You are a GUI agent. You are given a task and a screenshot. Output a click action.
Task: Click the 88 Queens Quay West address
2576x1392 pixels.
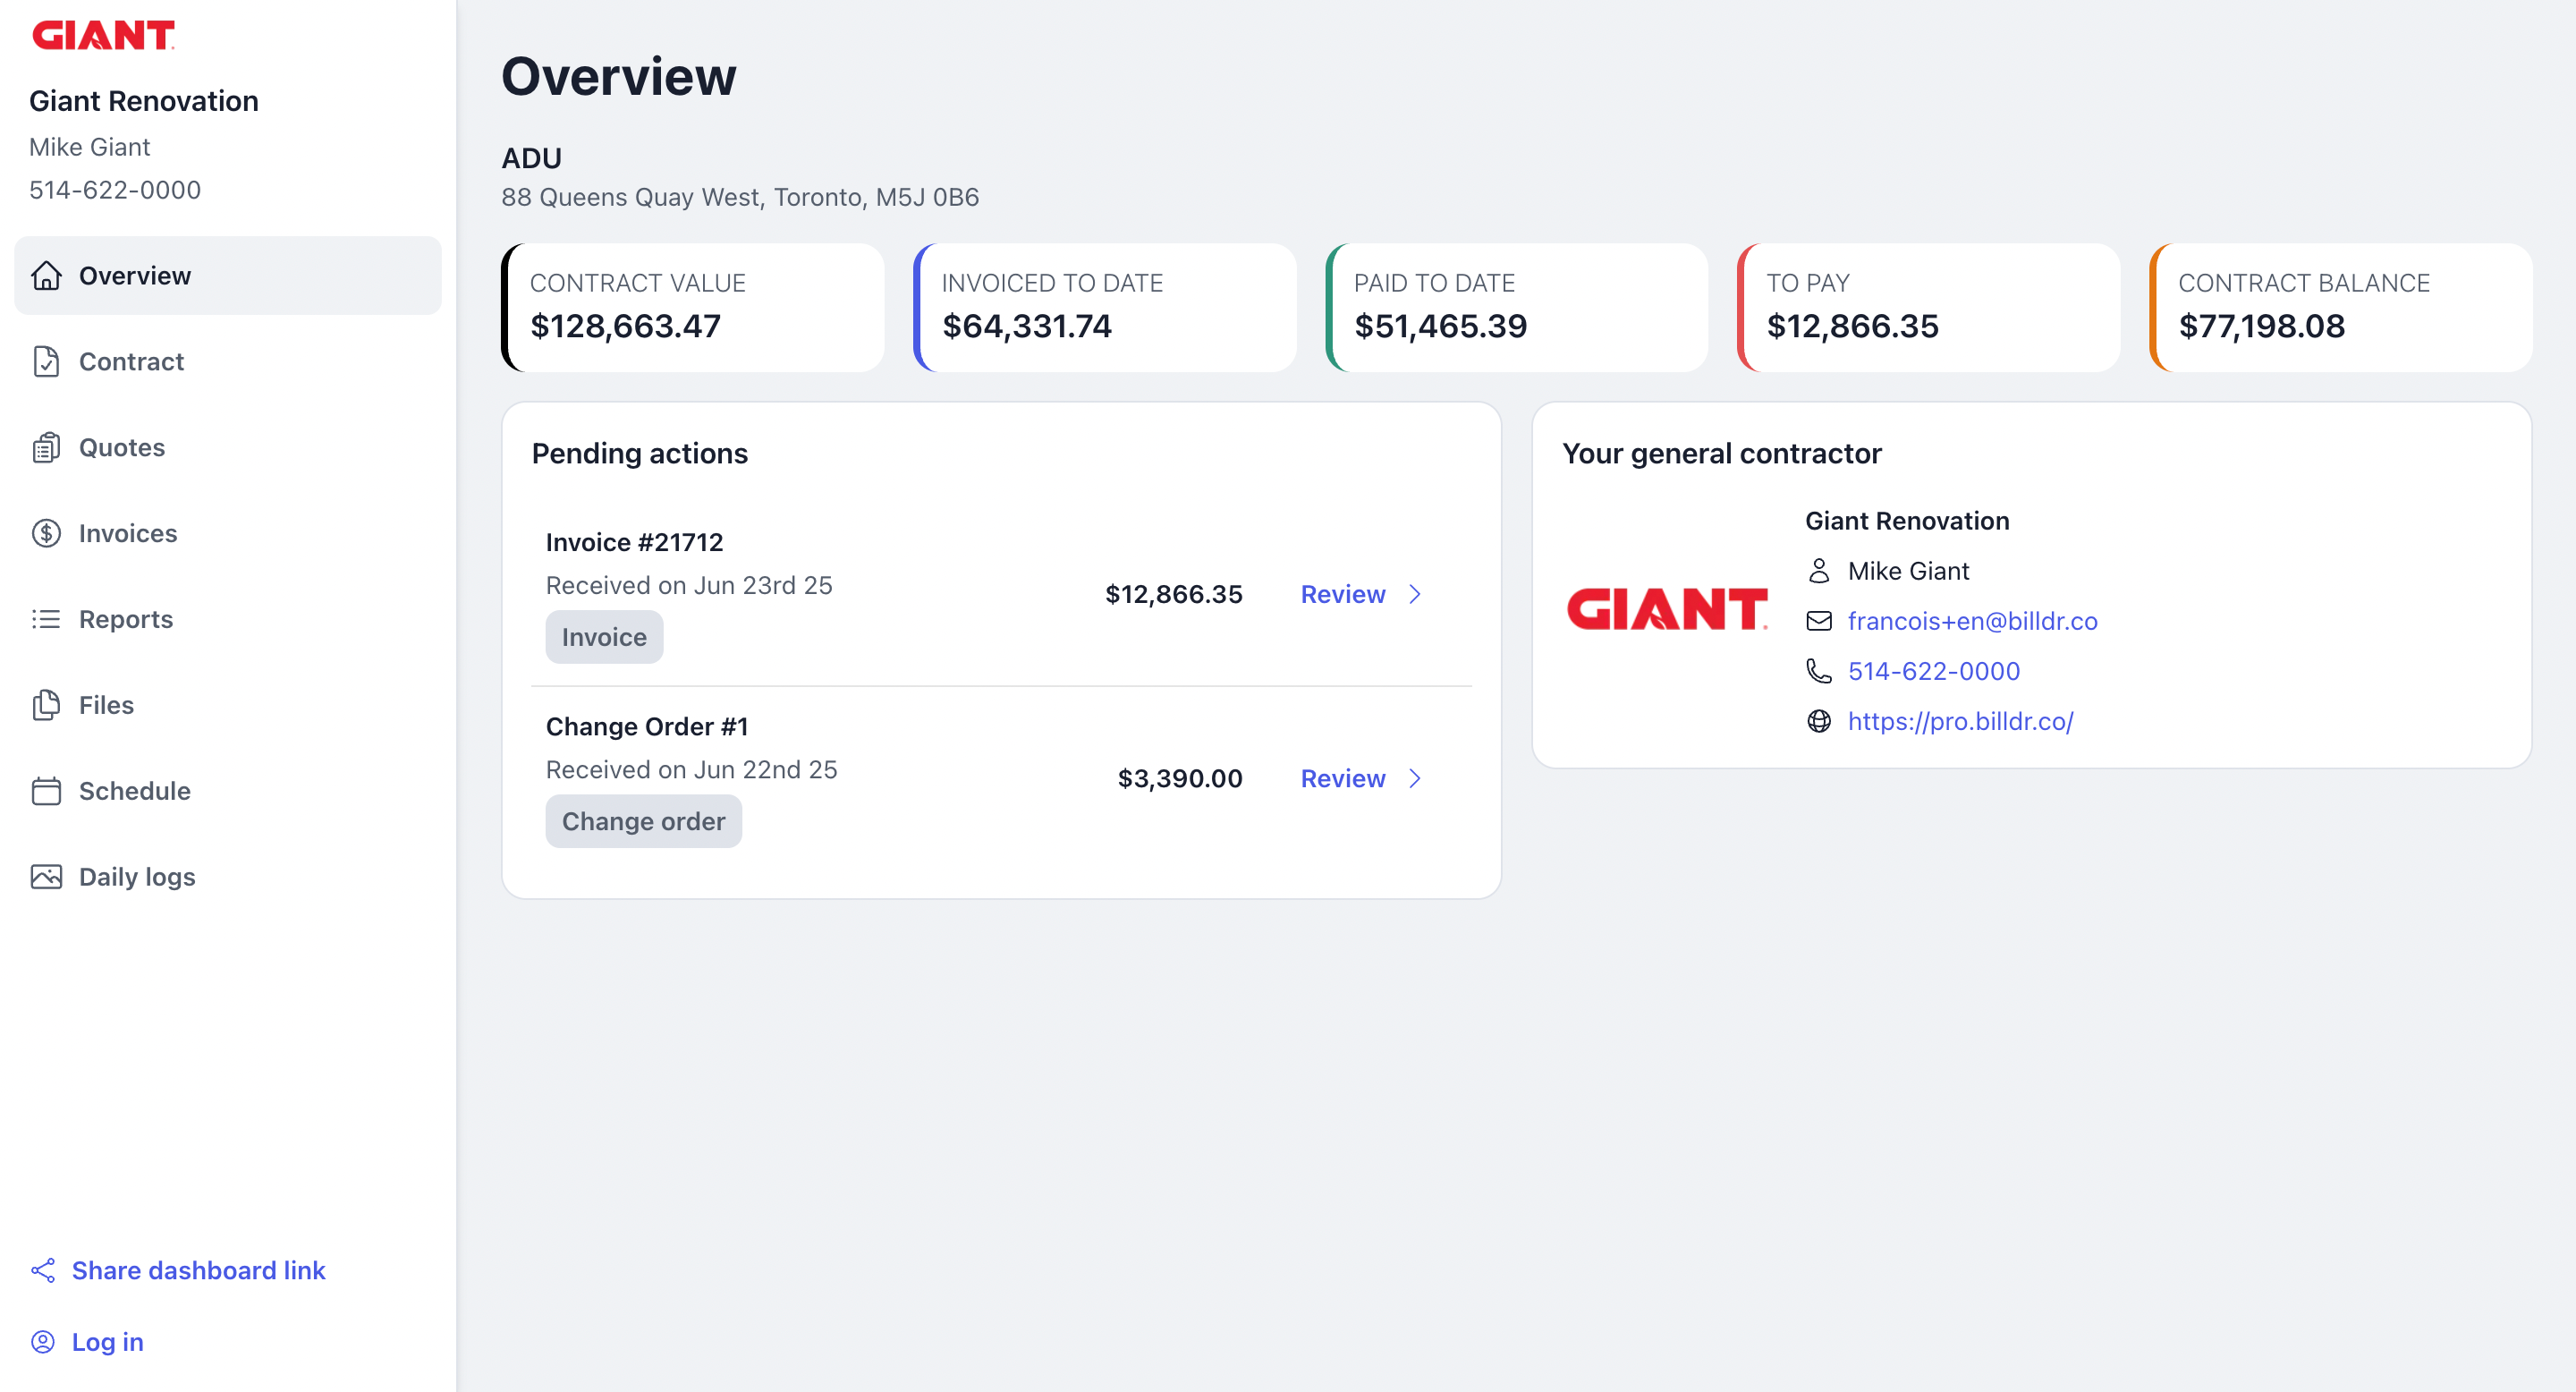740,197
